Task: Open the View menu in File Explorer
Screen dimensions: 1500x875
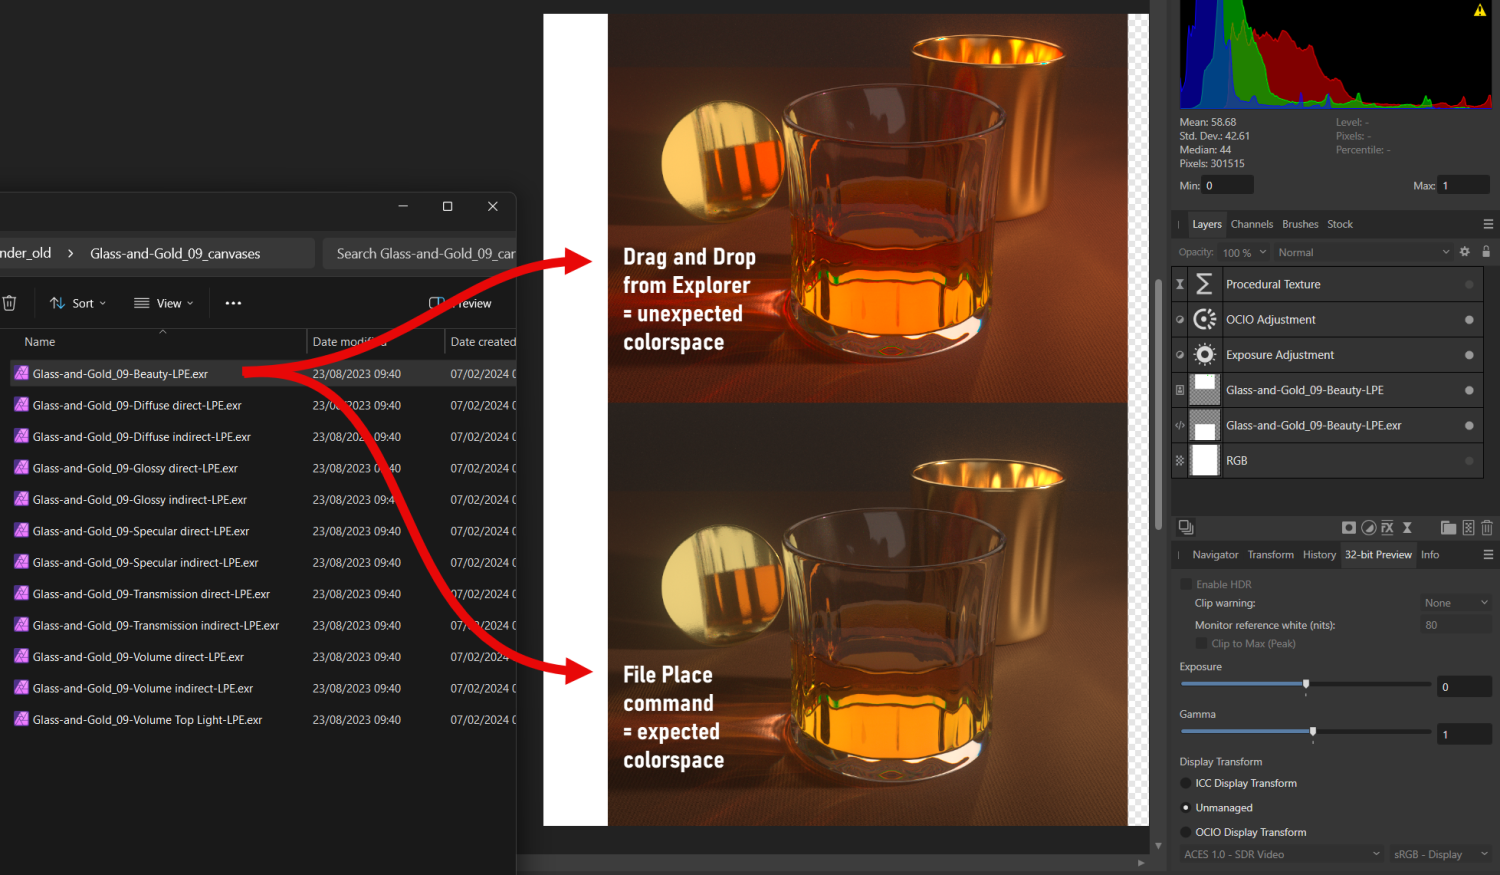Action: point(163,303)
